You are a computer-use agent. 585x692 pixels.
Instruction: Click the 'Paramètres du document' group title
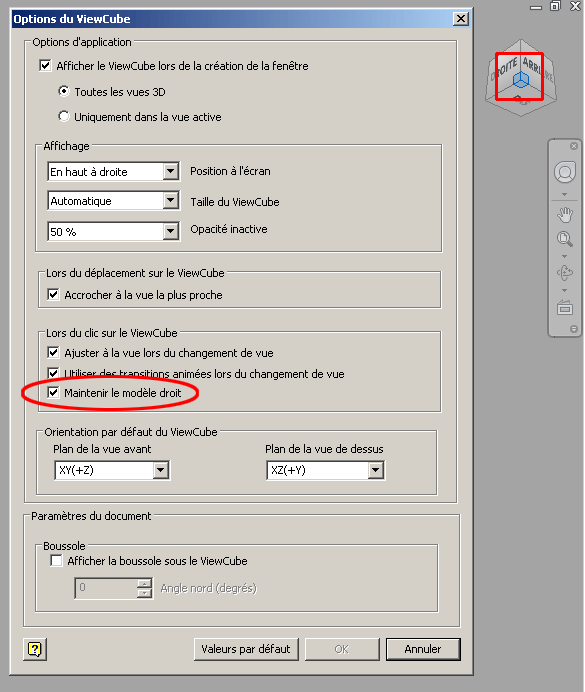click(x=91, y=516)
